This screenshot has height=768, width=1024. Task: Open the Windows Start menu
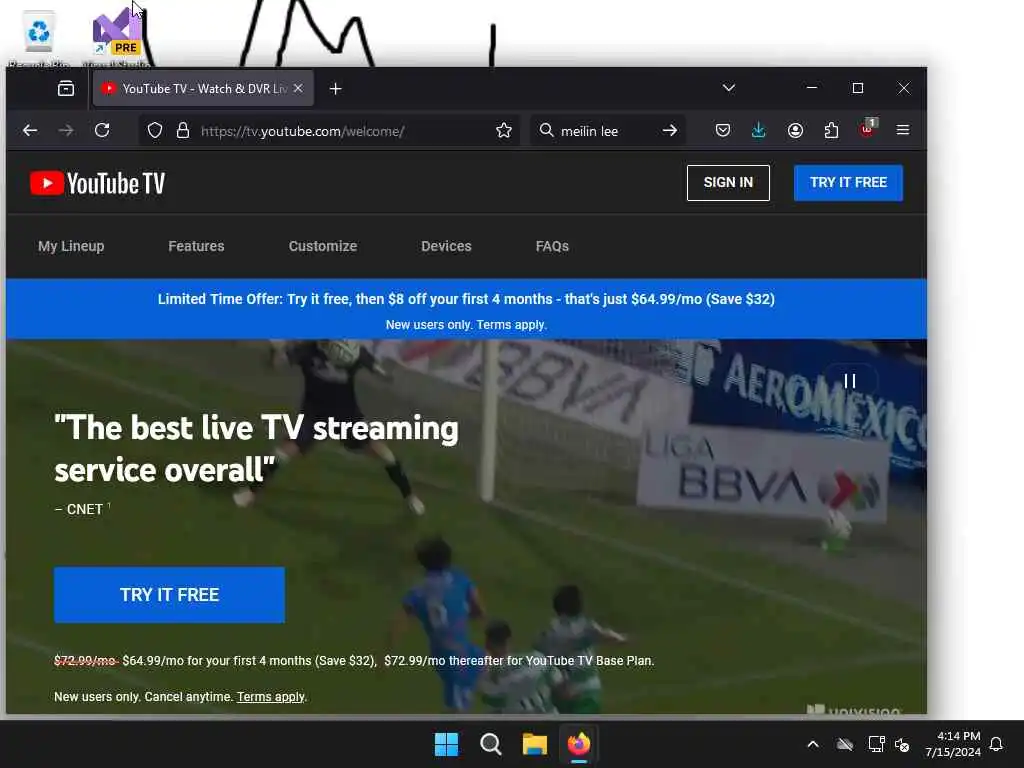[447, 744]
